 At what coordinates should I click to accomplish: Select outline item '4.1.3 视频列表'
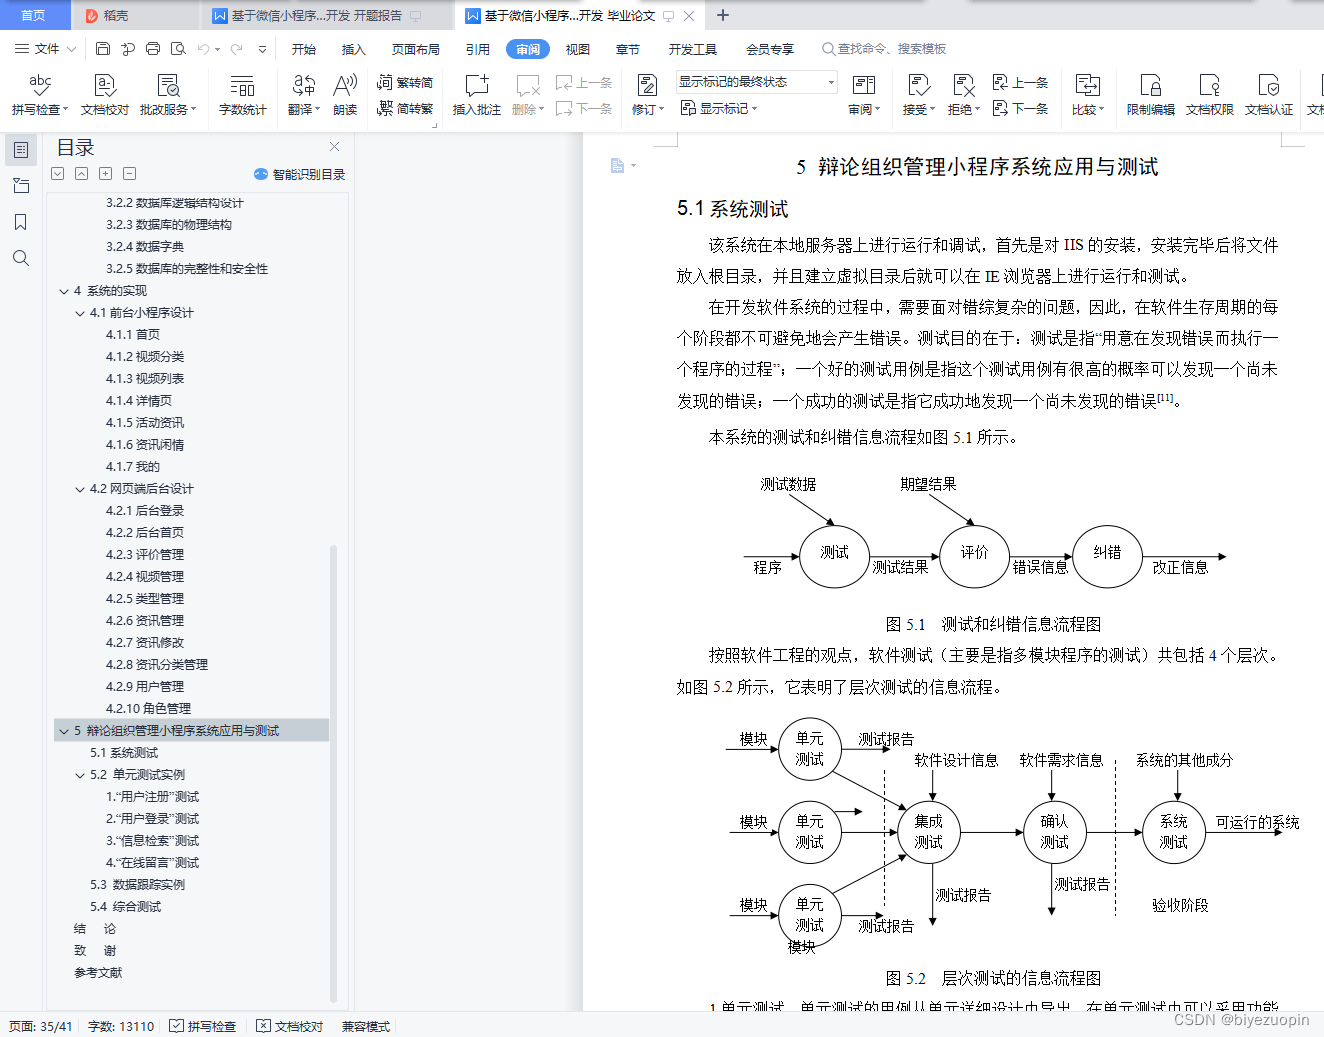click(x=145, y=379)
